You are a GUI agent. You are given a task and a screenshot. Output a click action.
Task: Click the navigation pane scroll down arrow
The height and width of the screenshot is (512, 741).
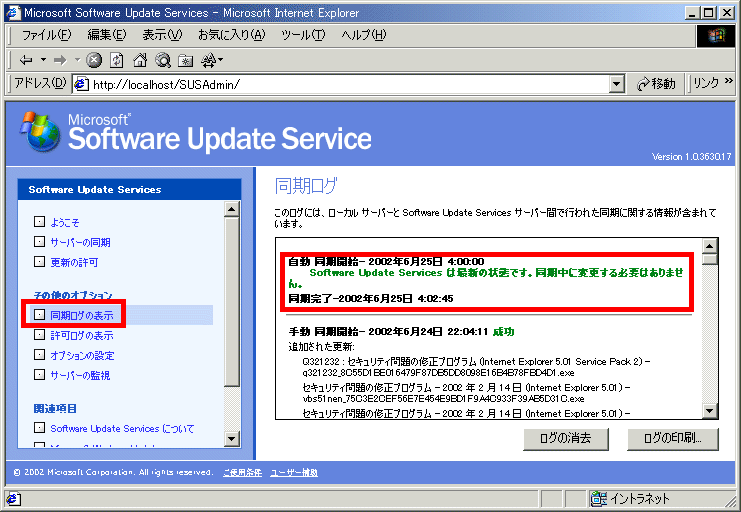coord(232,439)
